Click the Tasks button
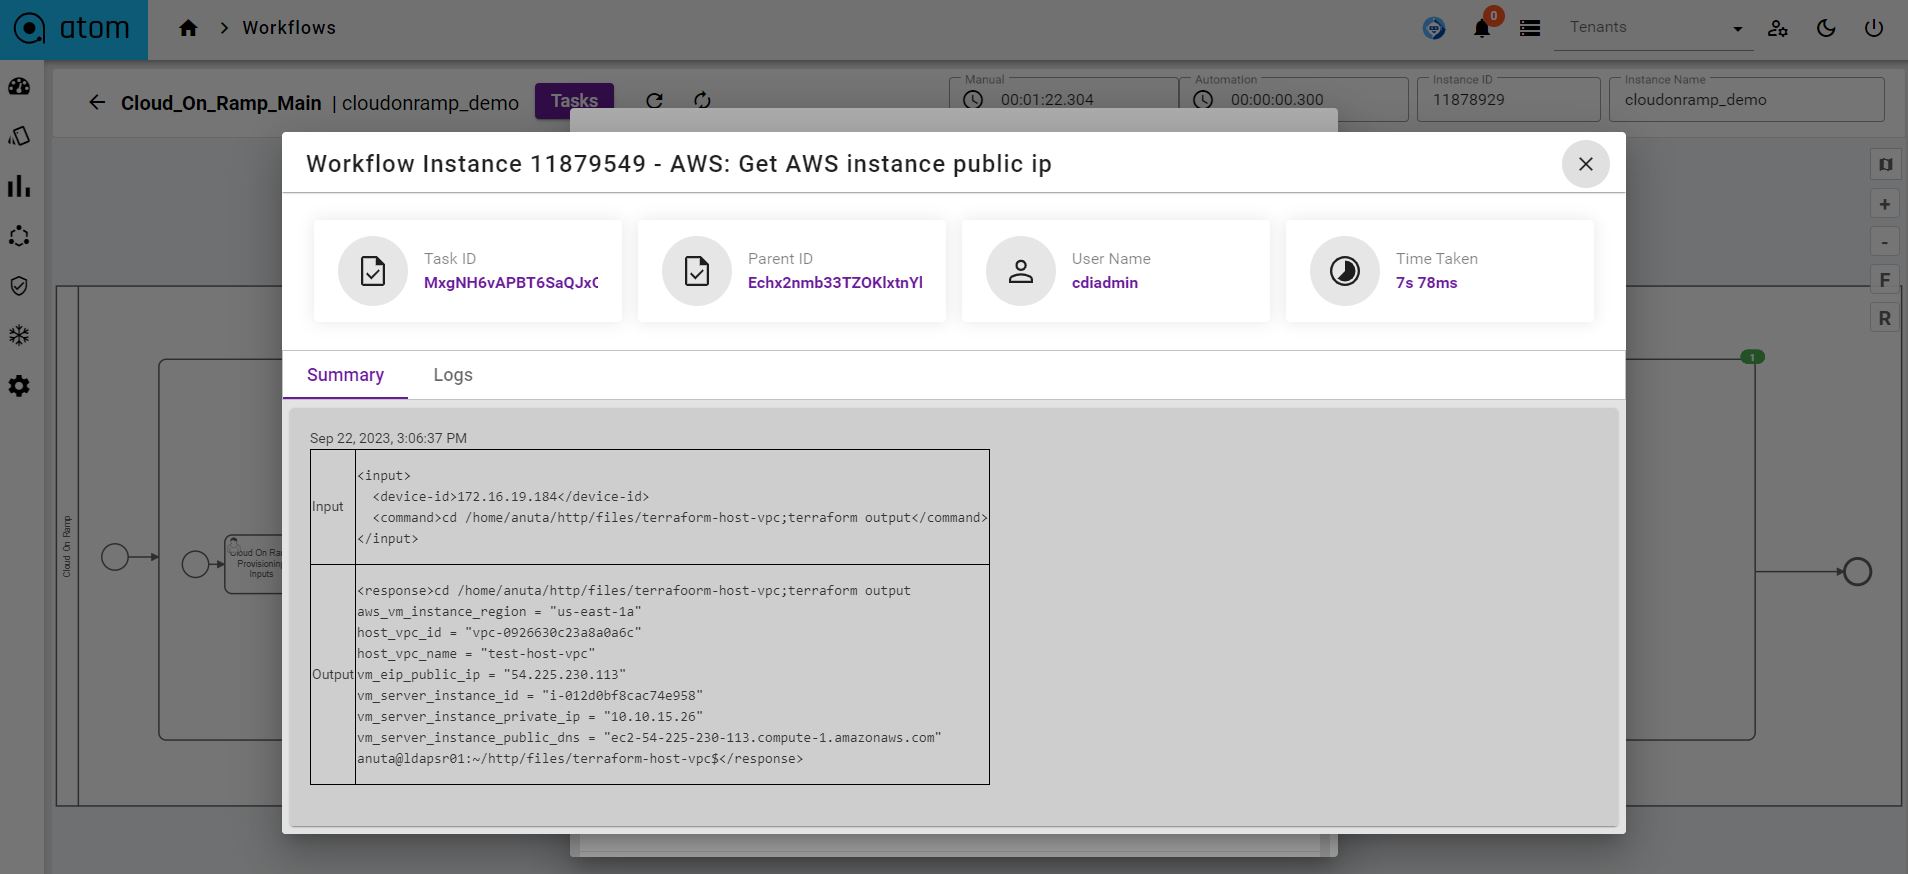Image resolution: width=1908 pixels, height=874 pixels. (x=574, y=100)
